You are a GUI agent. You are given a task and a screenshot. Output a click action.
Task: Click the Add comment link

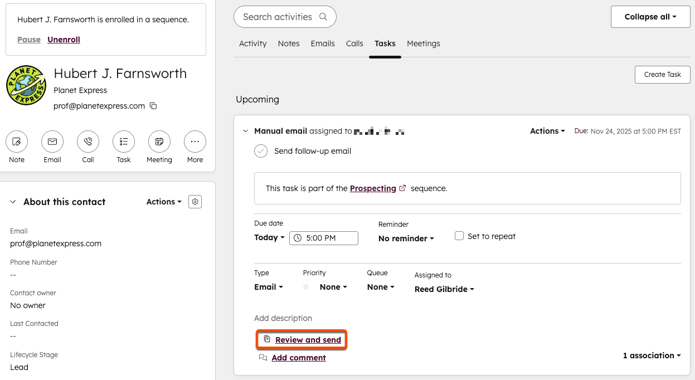299,358
